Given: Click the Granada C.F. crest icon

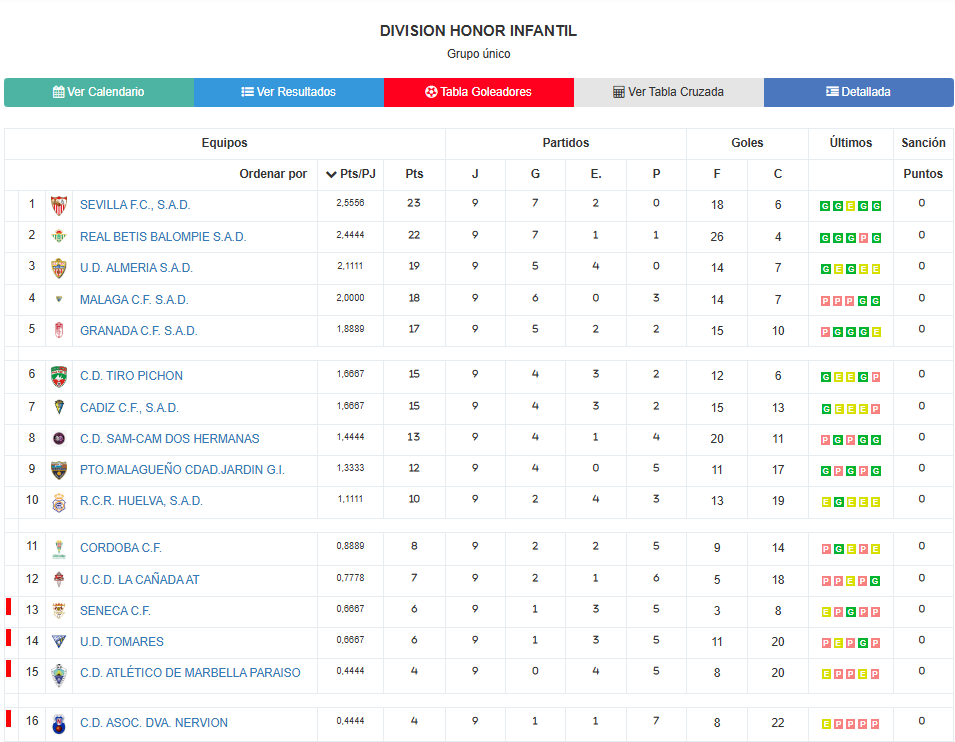Looking at the screenshot, I should (59, 330).
